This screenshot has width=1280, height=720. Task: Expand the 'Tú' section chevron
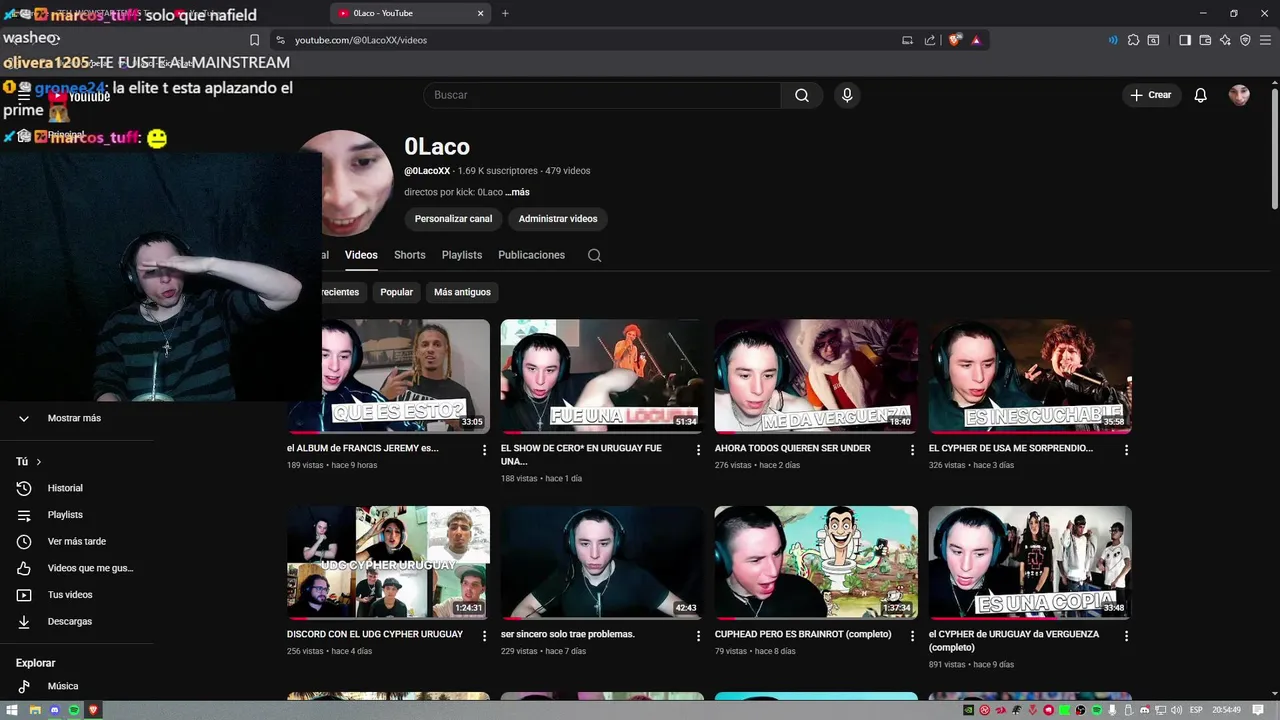tap(39, 462)
